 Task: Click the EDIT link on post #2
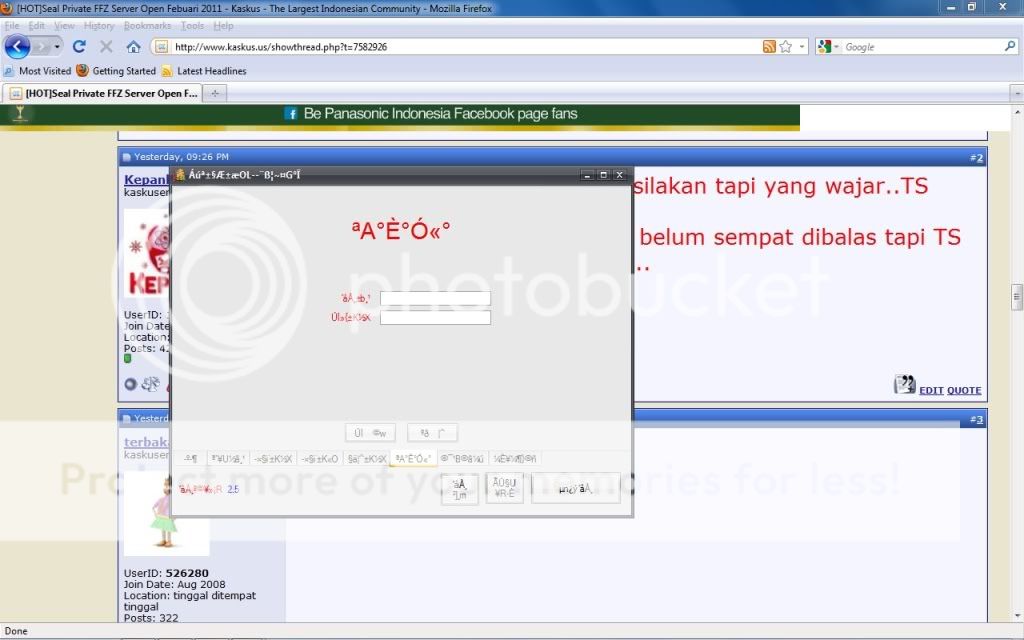pyautogui.click(x=931, y=391)
